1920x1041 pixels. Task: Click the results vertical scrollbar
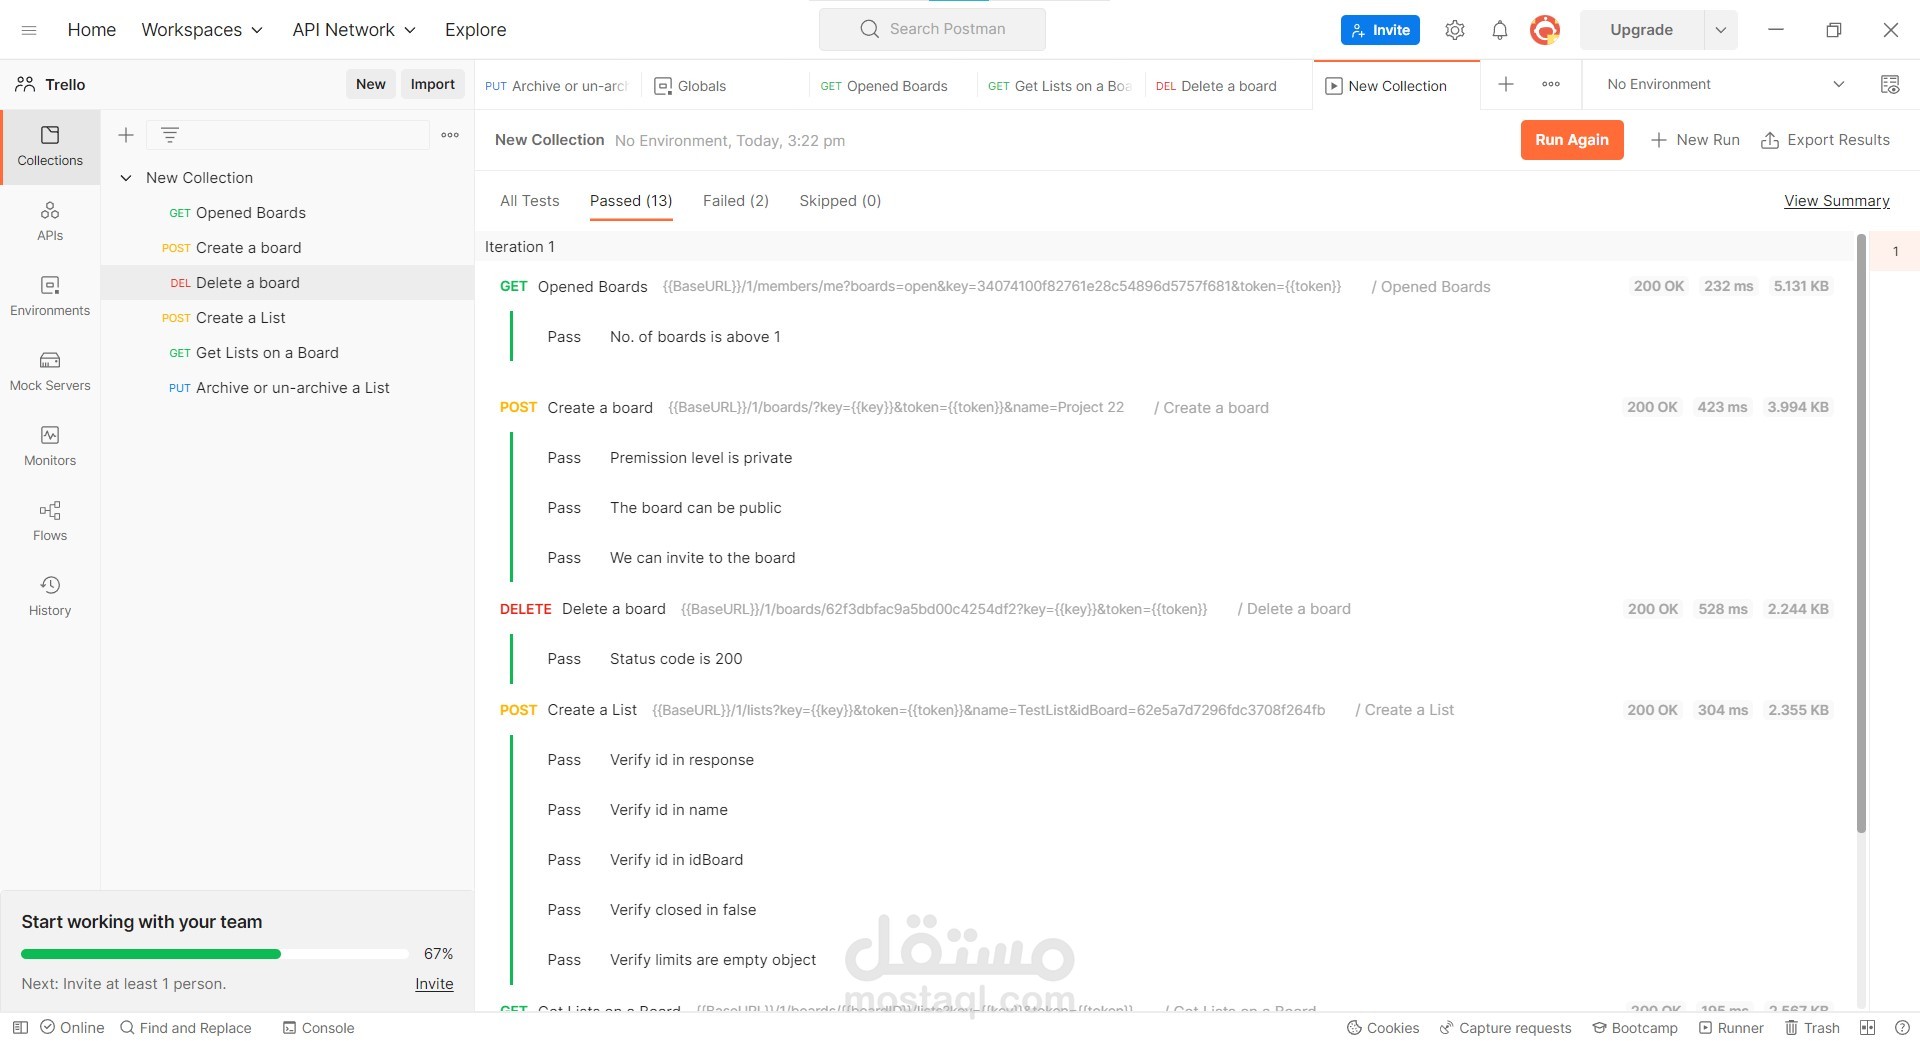(x=1861, y=533)
